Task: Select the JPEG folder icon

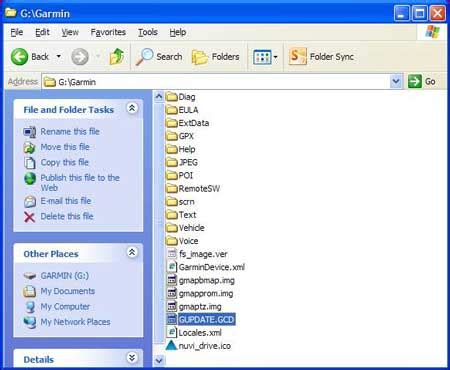Action: tap(172, 162)
